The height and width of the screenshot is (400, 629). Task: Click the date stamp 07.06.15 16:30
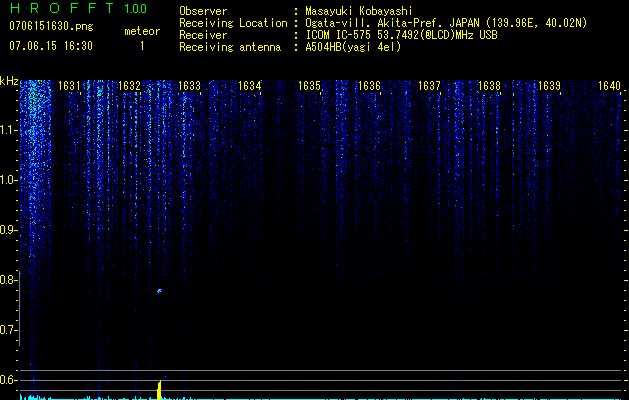click(51, 46)
